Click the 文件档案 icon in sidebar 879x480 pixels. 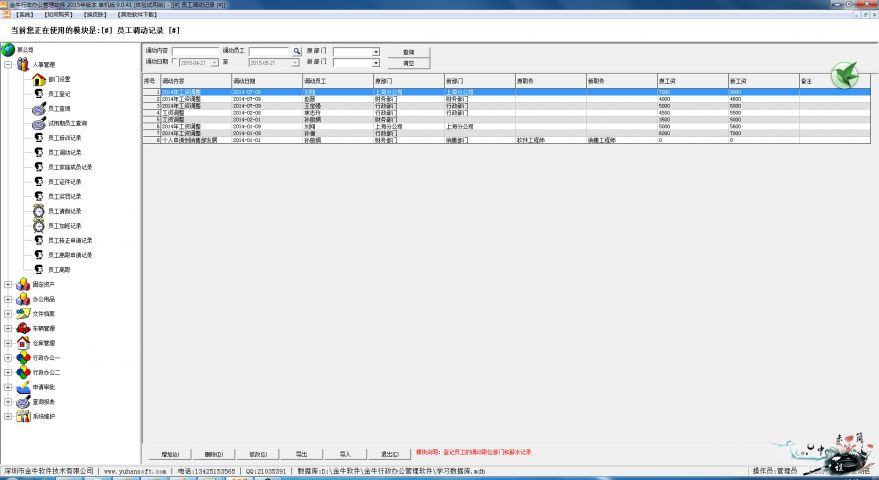pyautogui.click(x=23, y=313)
